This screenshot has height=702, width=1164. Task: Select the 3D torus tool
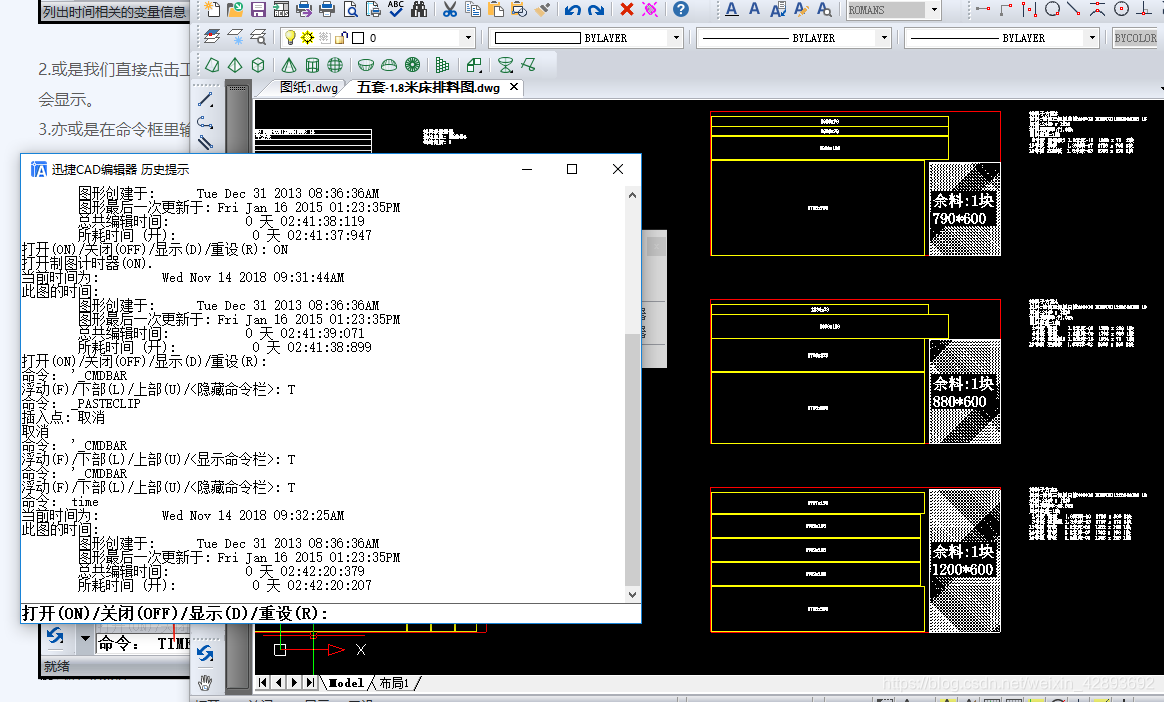pos(412,65)
